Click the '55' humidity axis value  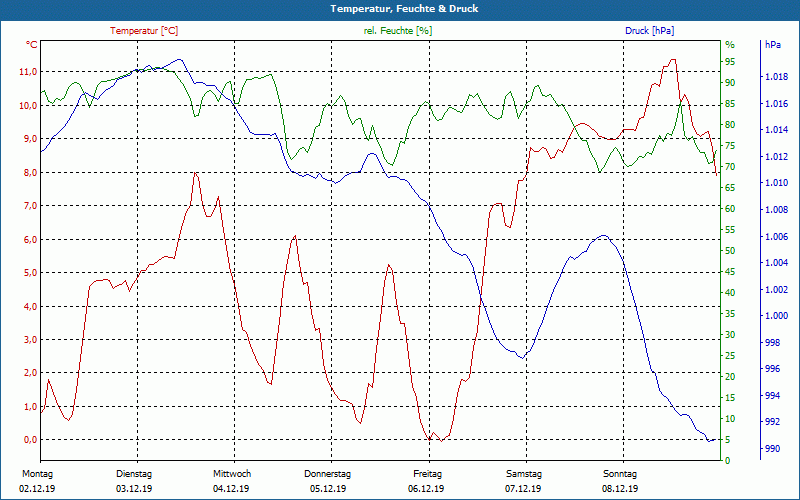[730, 230]
